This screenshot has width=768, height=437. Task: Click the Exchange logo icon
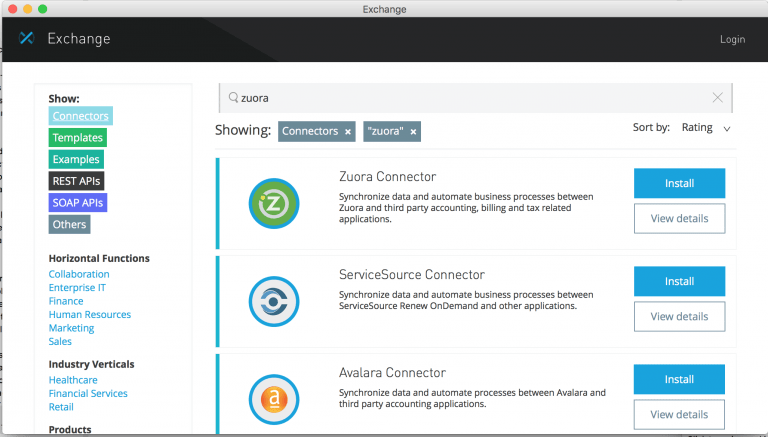[x=26, y=38]
